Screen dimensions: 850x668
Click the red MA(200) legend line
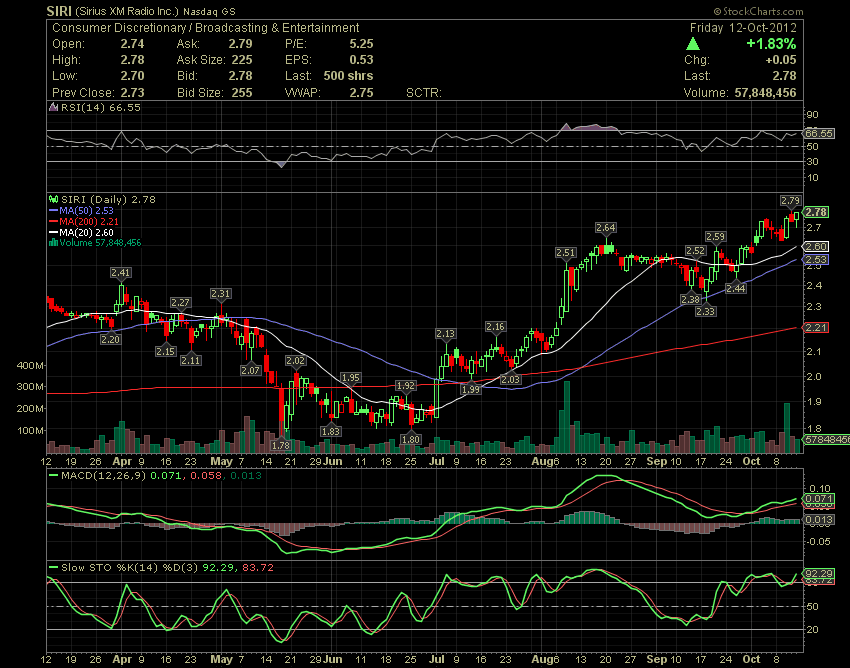coord(53,221)
